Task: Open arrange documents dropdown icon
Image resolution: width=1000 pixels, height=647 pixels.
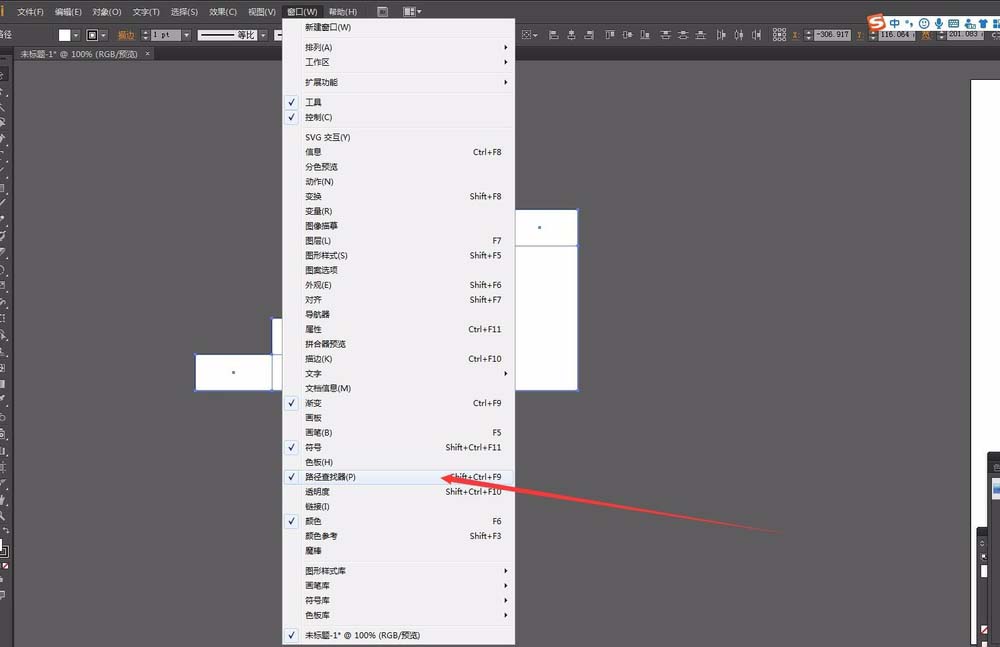Action: point(412,11)
